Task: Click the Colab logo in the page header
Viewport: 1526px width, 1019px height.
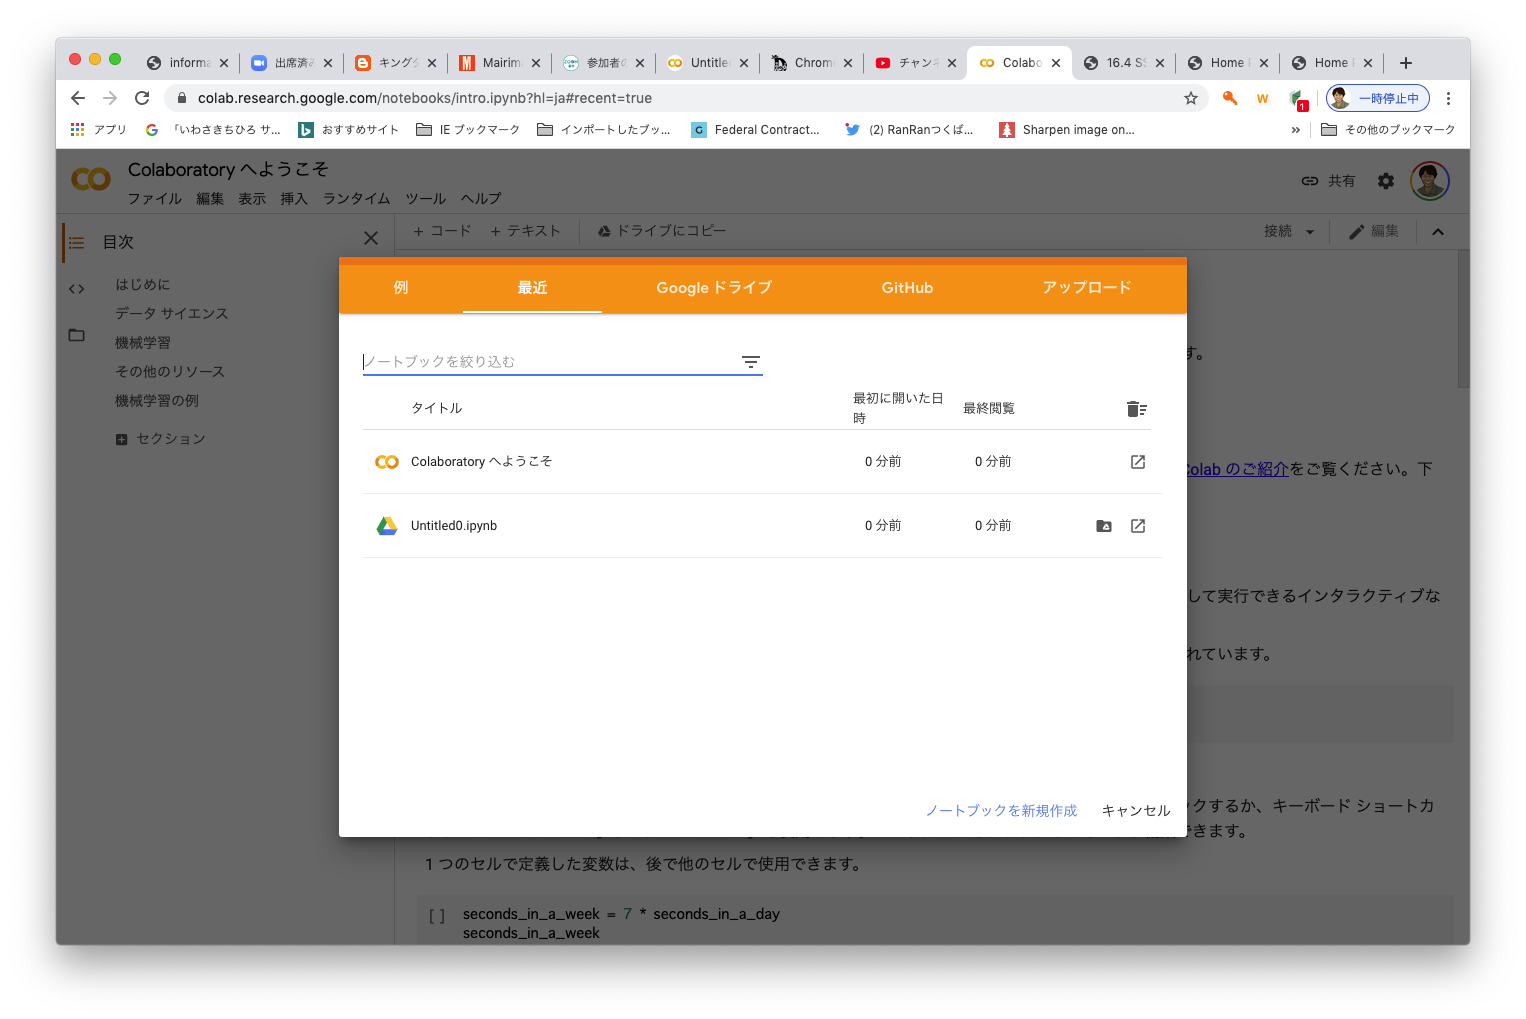Action: (91, 179)
